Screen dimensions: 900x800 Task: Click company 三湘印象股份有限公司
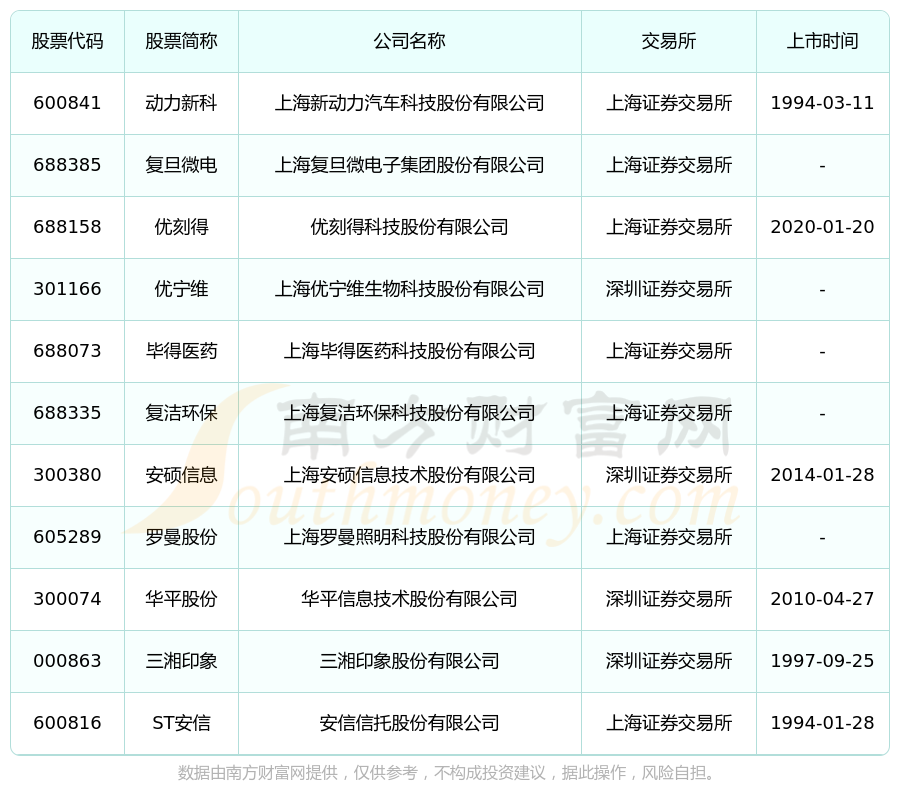409,661
